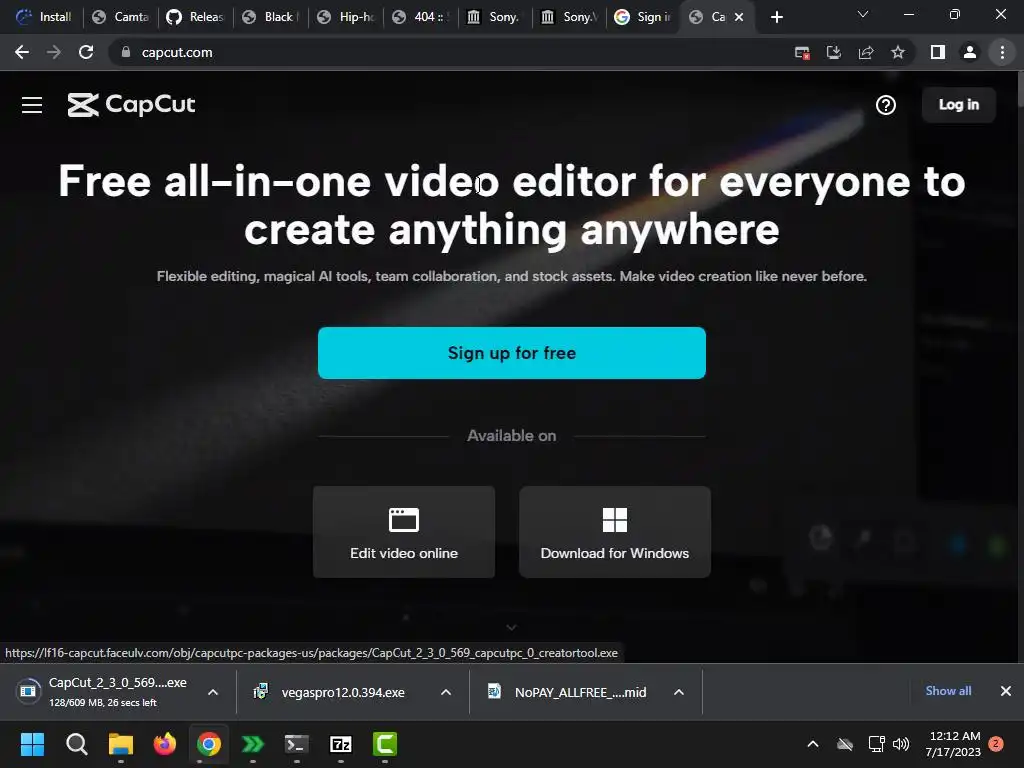Open the Windows Start menu
The width and height of the screenshot is (1024, 768).
click(x=32, y=744)
